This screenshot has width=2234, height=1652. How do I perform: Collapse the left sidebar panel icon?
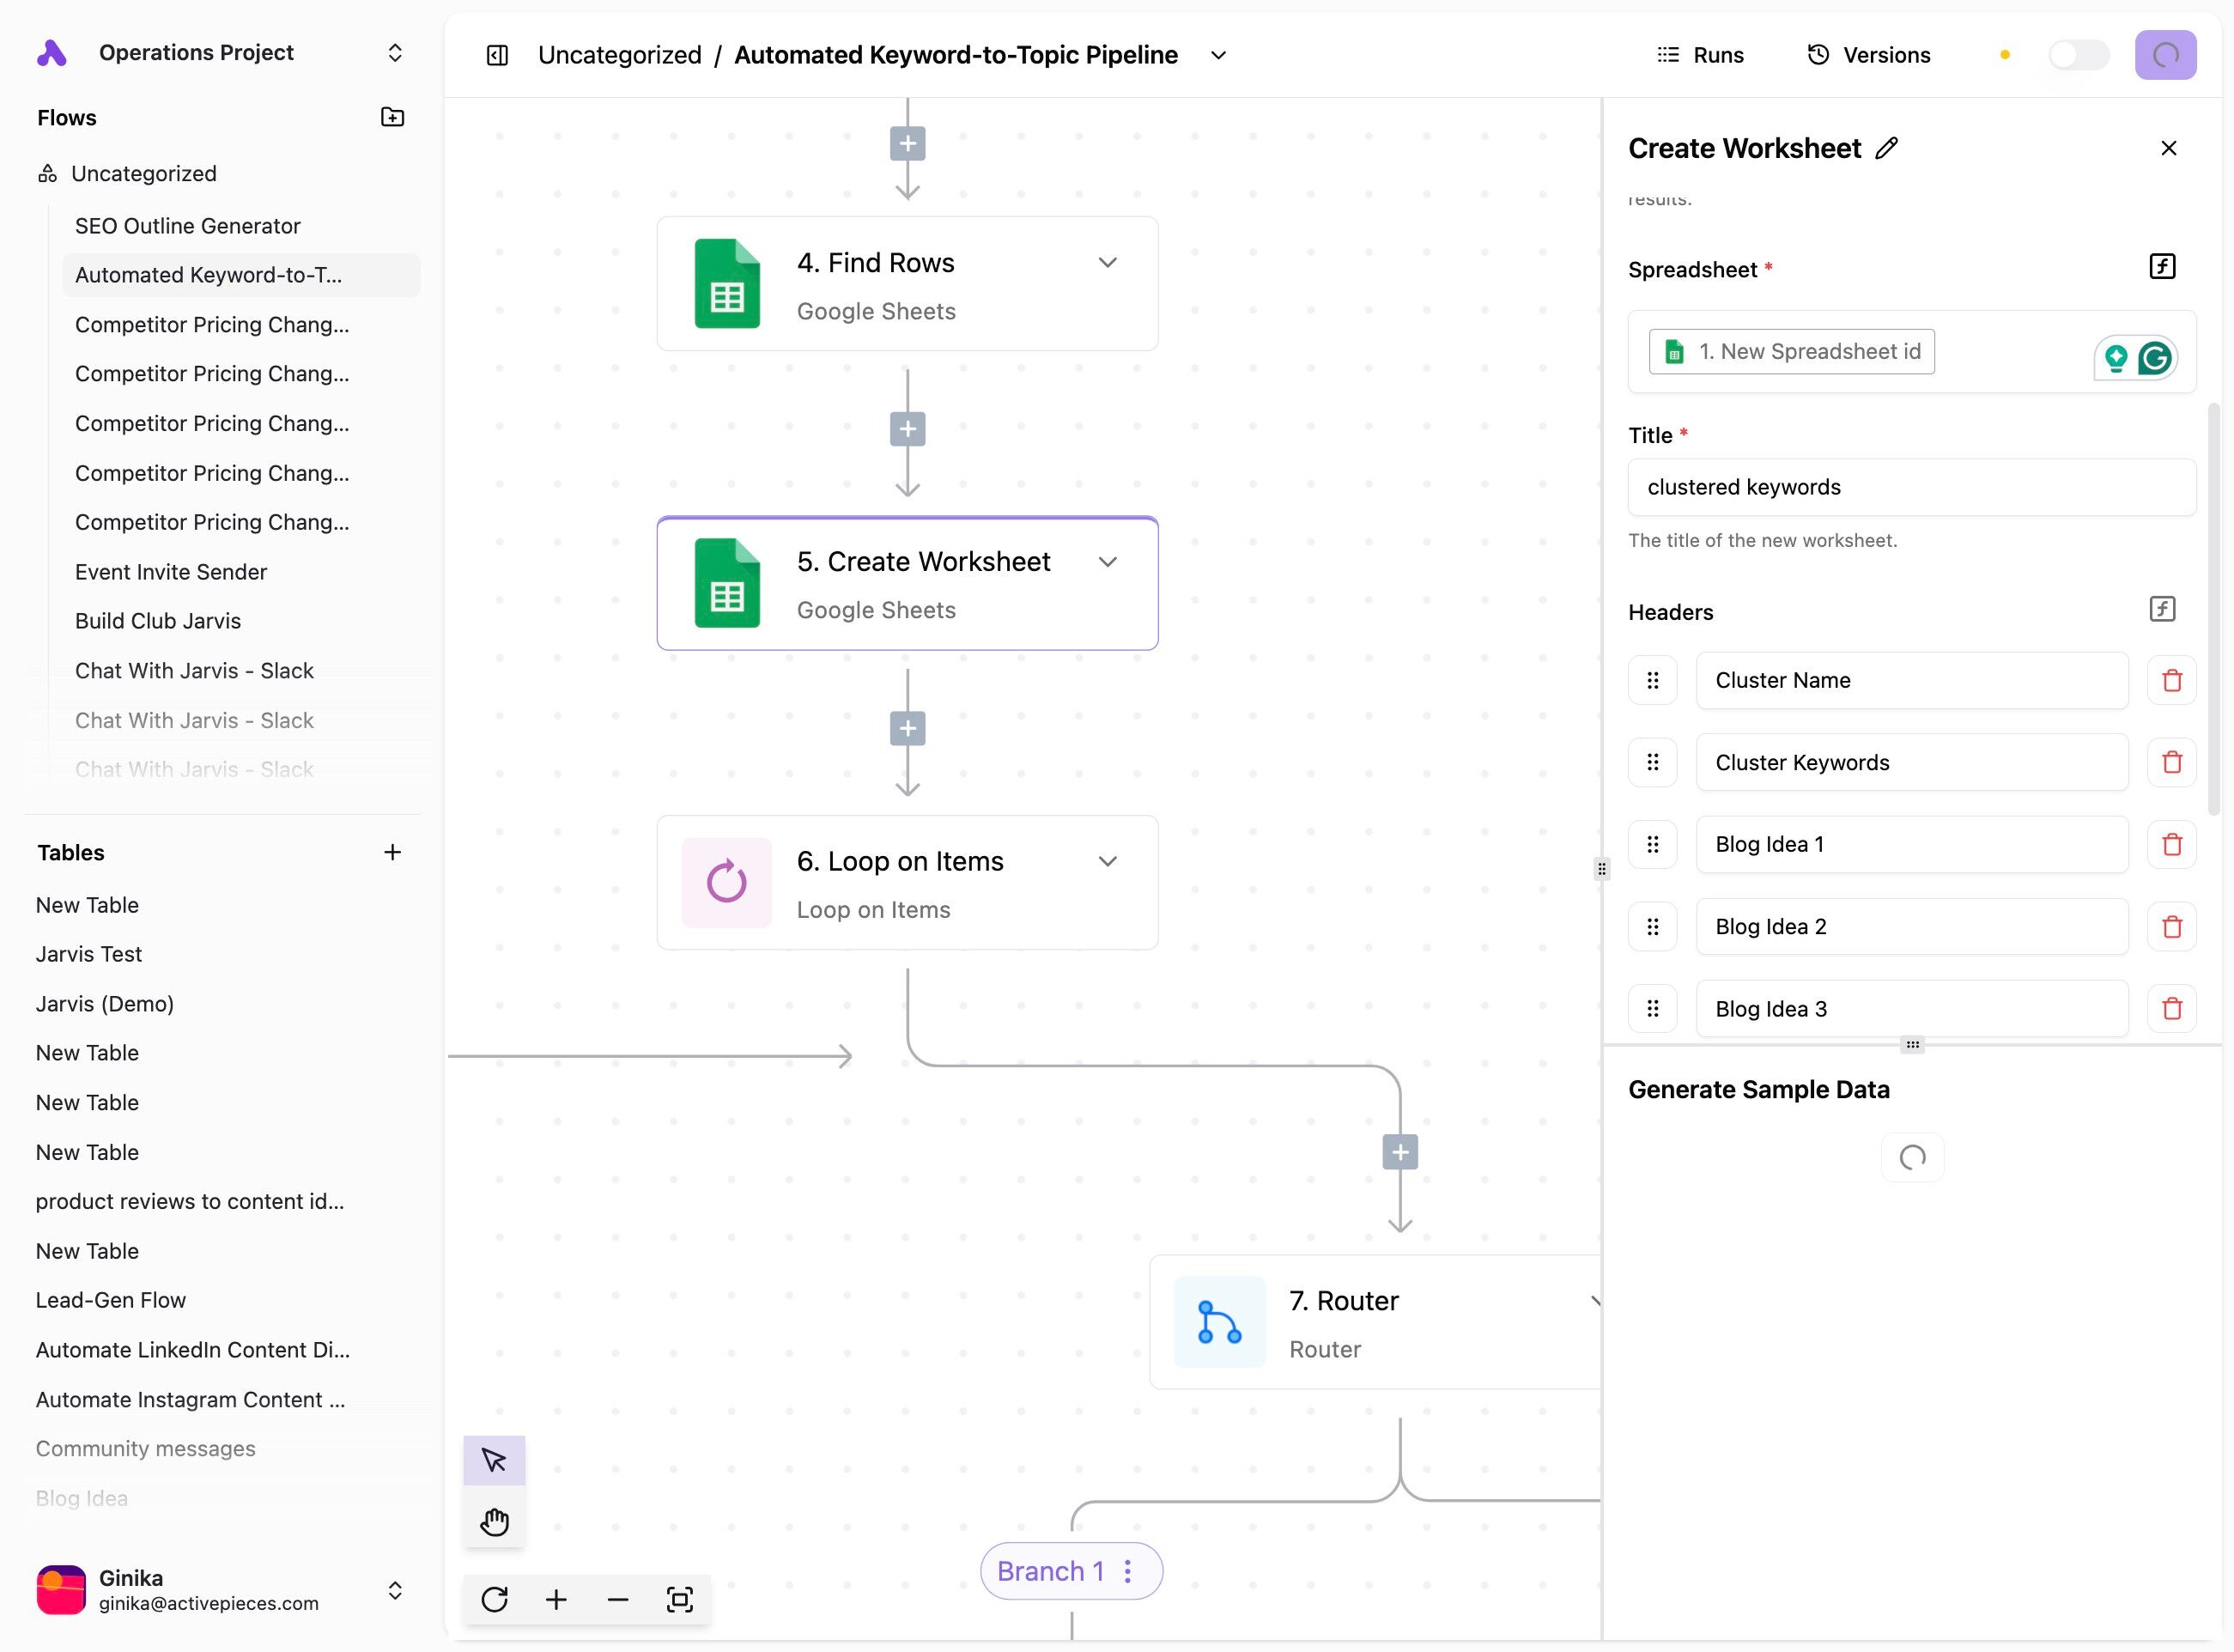pos(497,55)
